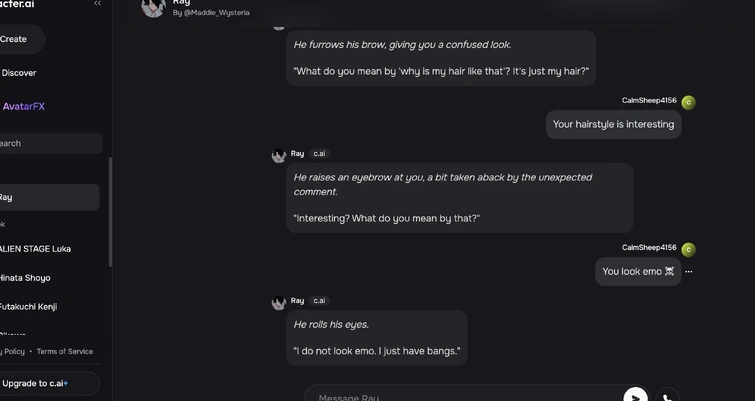Collapse the sidebar with the double-chevron icon
The image size is (755, 401).
point(97,4)
